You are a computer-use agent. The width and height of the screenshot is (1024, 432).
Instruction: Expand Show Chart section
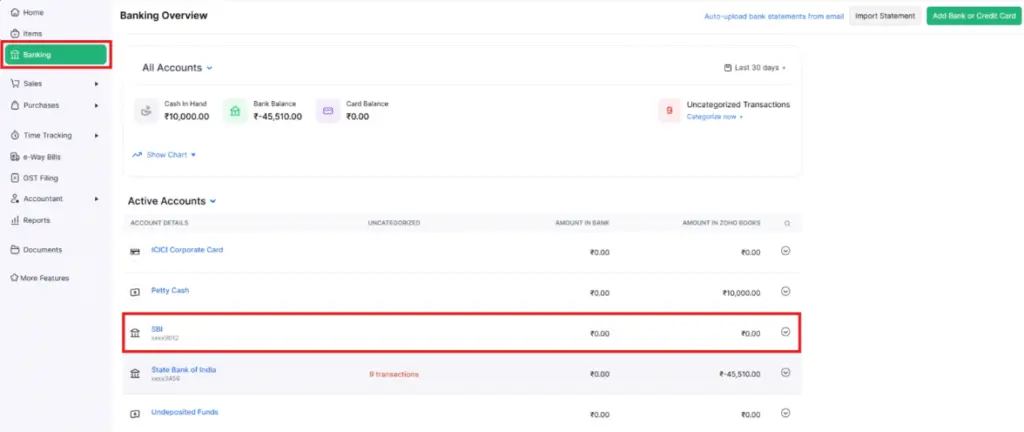(x=164, y=155)
